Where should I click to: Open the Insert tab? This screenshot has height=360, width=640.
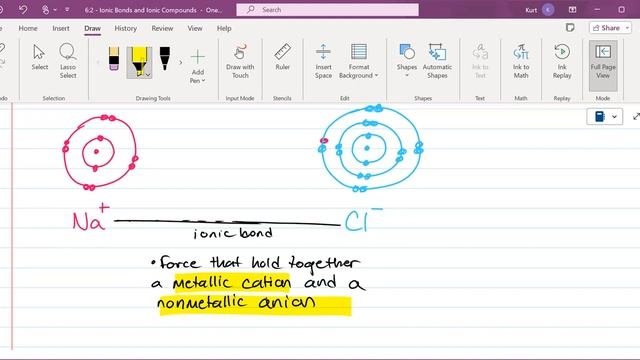coord(61,28)
